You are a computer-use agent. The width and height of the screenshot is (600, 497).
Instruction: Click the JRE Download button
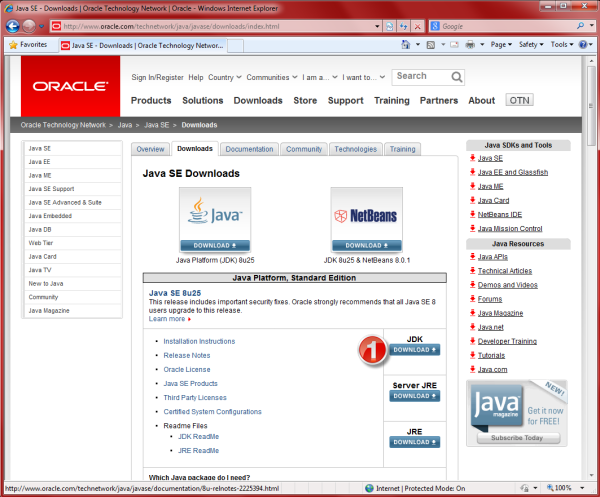(x=414, y=442)
